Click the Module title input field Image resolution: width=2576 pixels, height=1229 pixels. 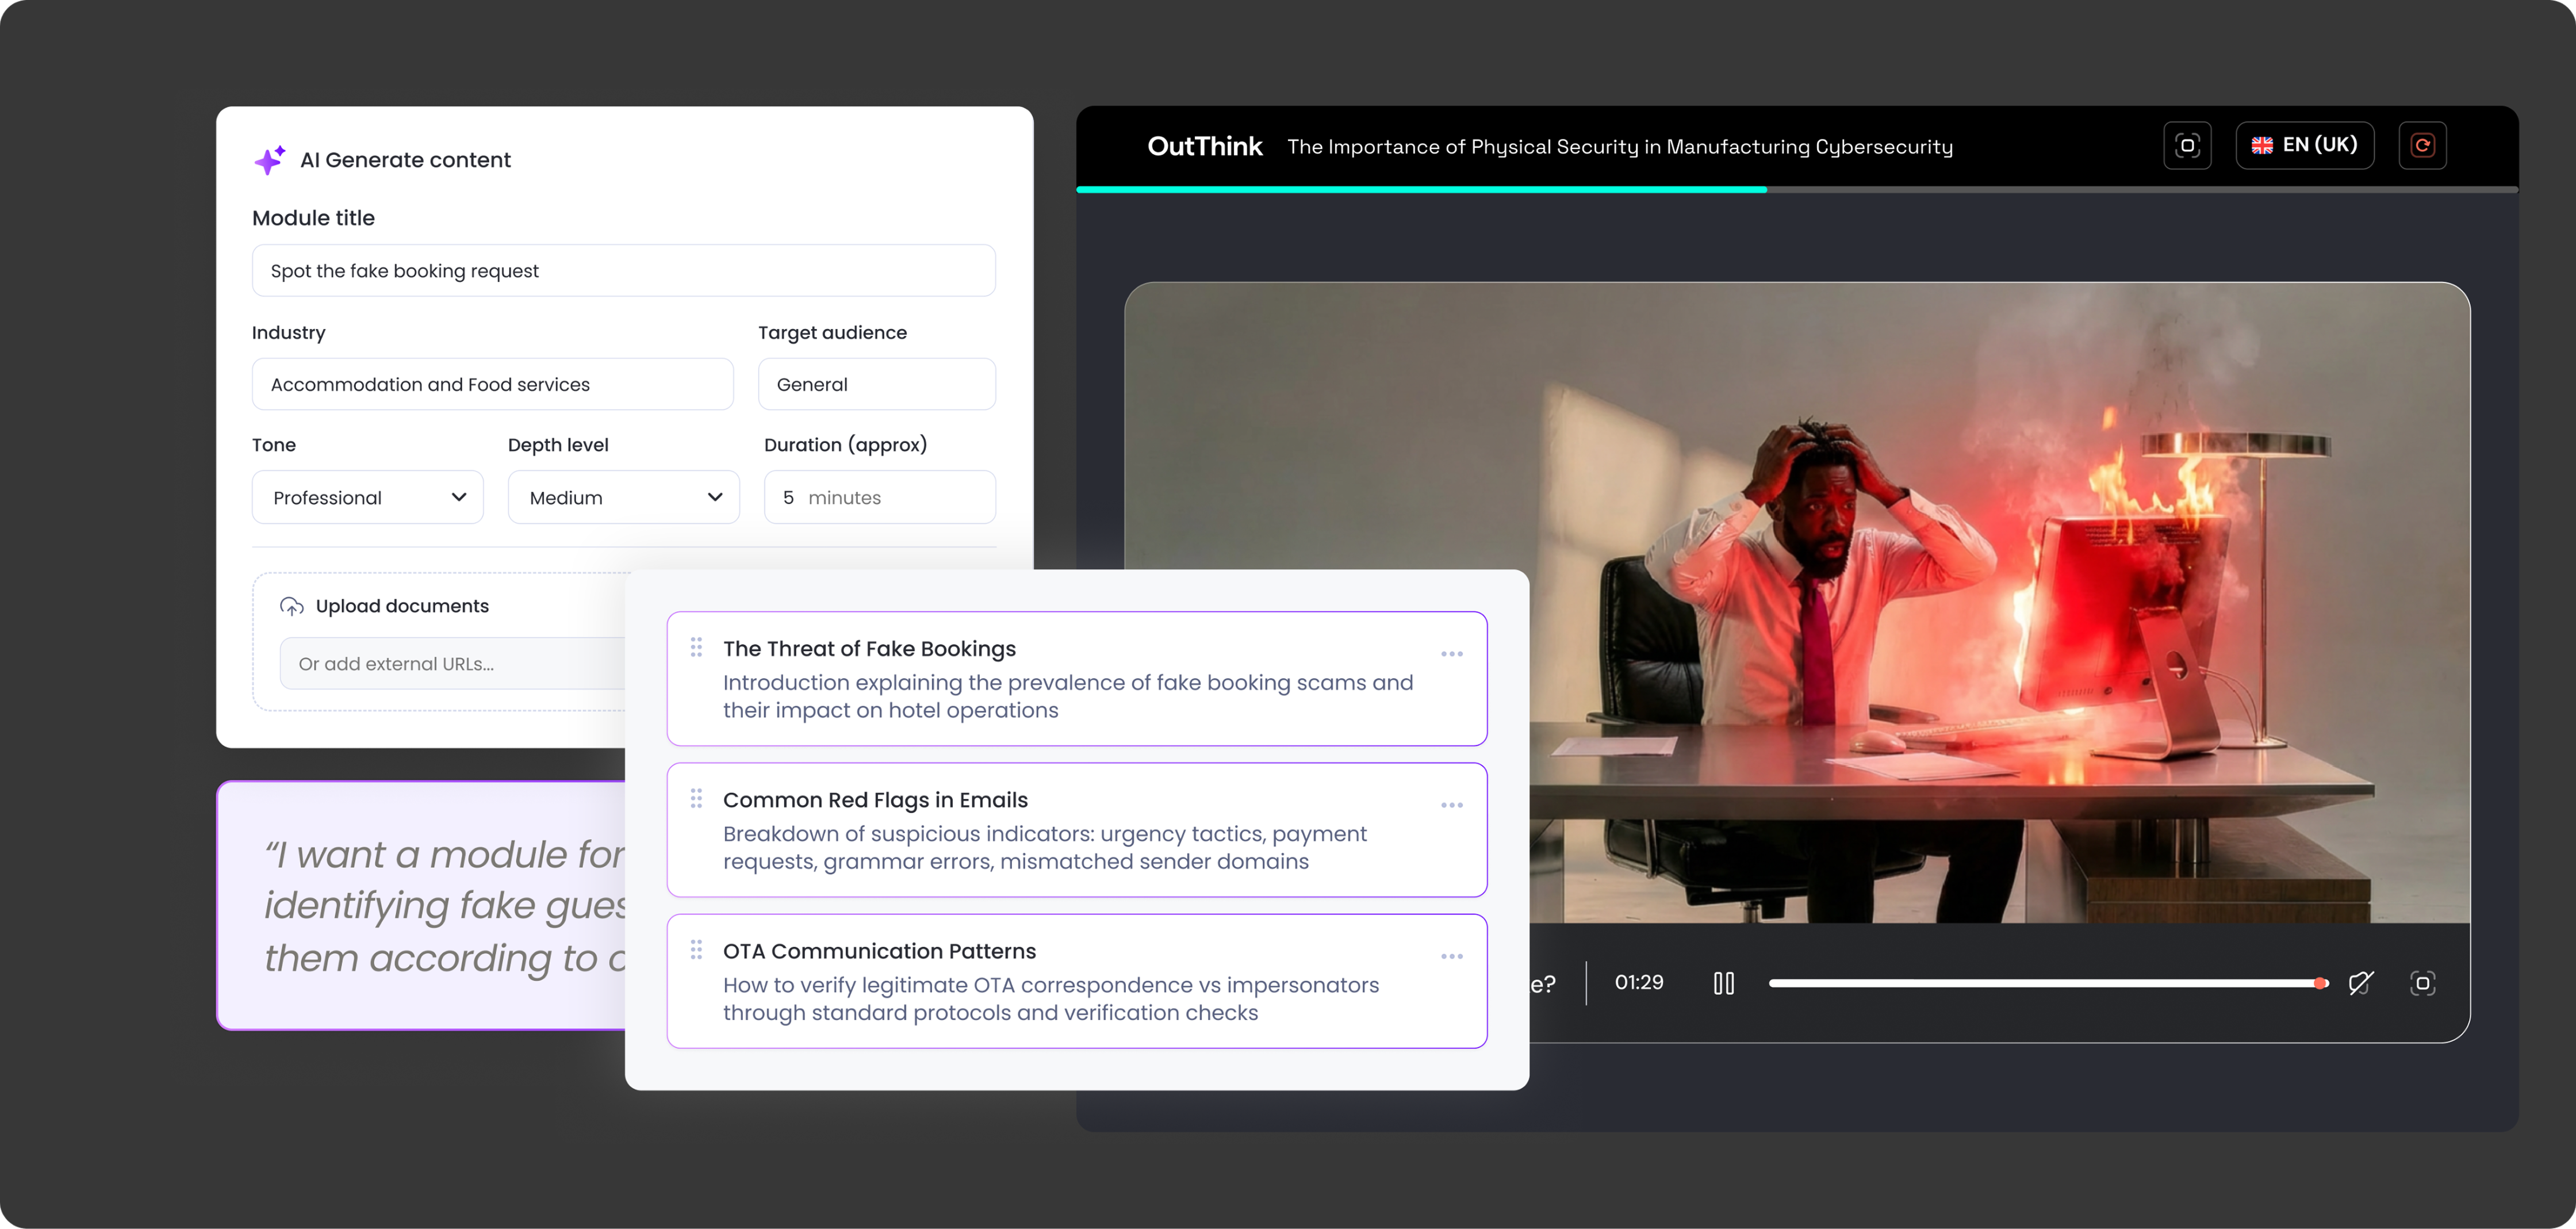coord(623,271)
